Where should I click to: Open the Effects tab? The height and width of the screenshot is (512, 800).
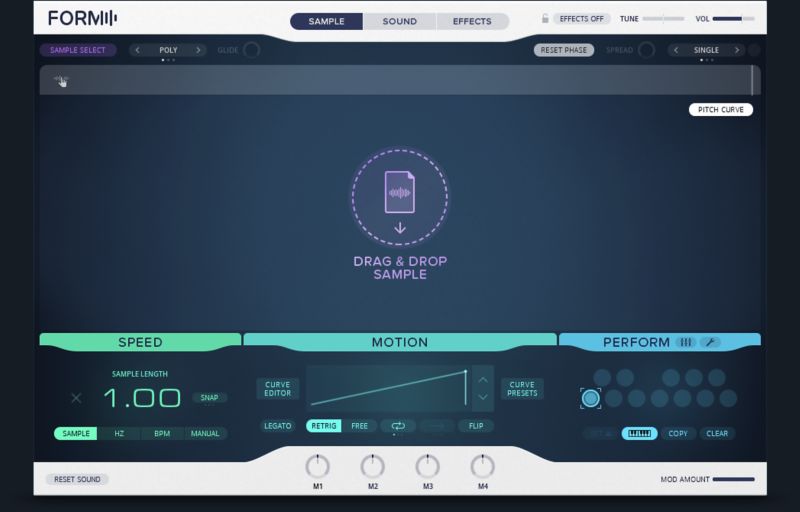pyautogui.click(x=472, y=21)
